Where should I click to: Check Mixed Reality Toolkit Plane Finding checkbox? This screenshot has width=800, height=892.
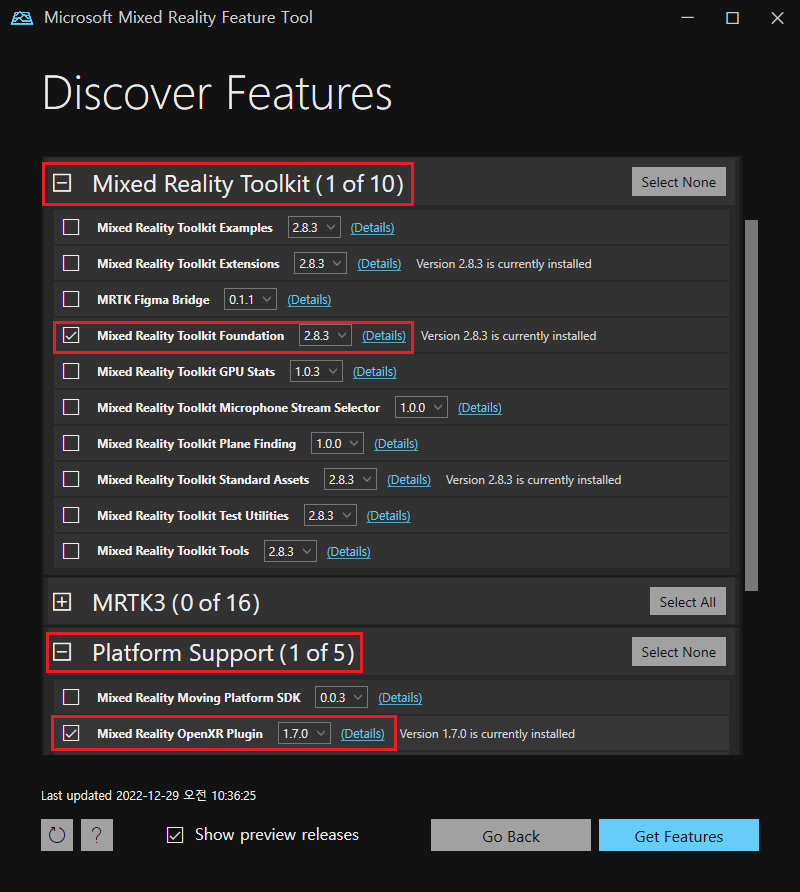(71, 443)
